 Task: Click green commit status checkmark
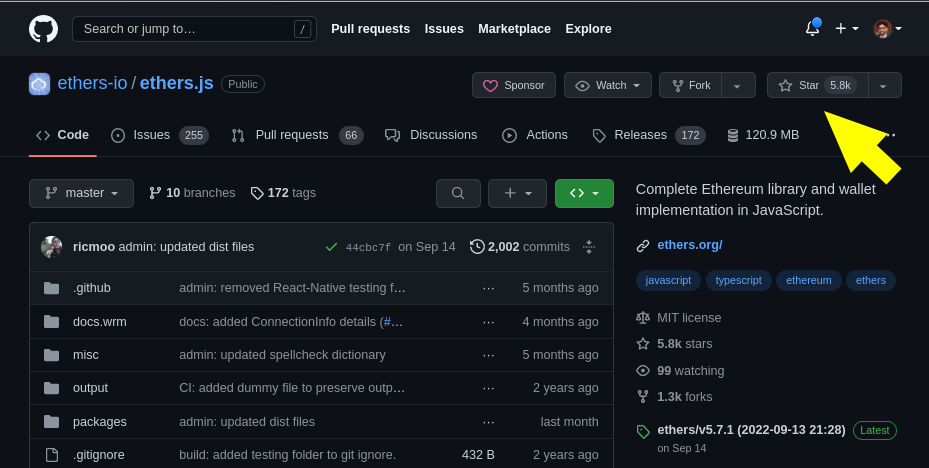click(x=331, y=247)
